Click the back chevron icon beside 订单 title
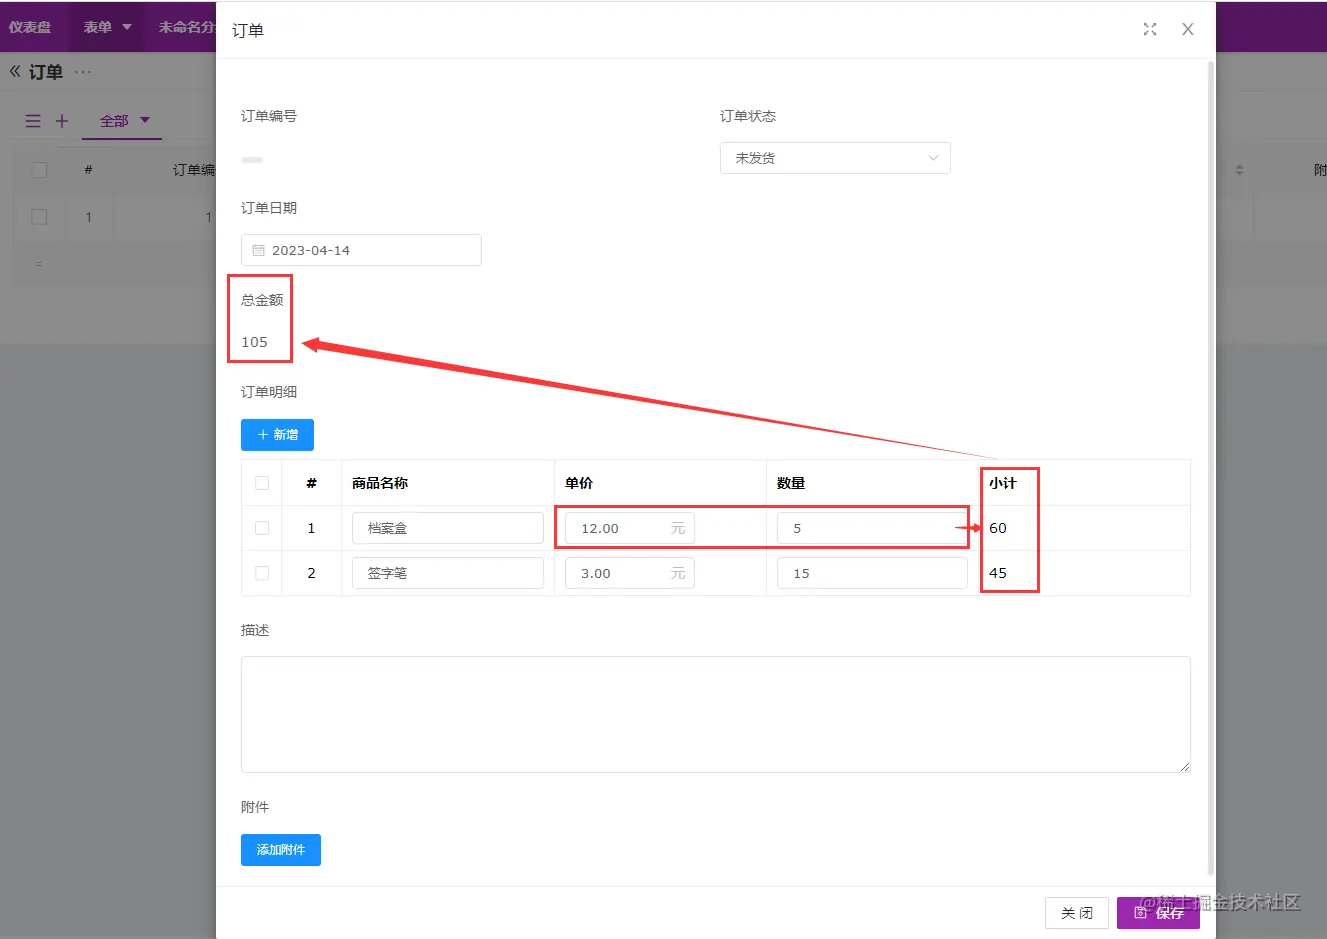This screenshot has height=939, width=1327. (x=15, y=71)
